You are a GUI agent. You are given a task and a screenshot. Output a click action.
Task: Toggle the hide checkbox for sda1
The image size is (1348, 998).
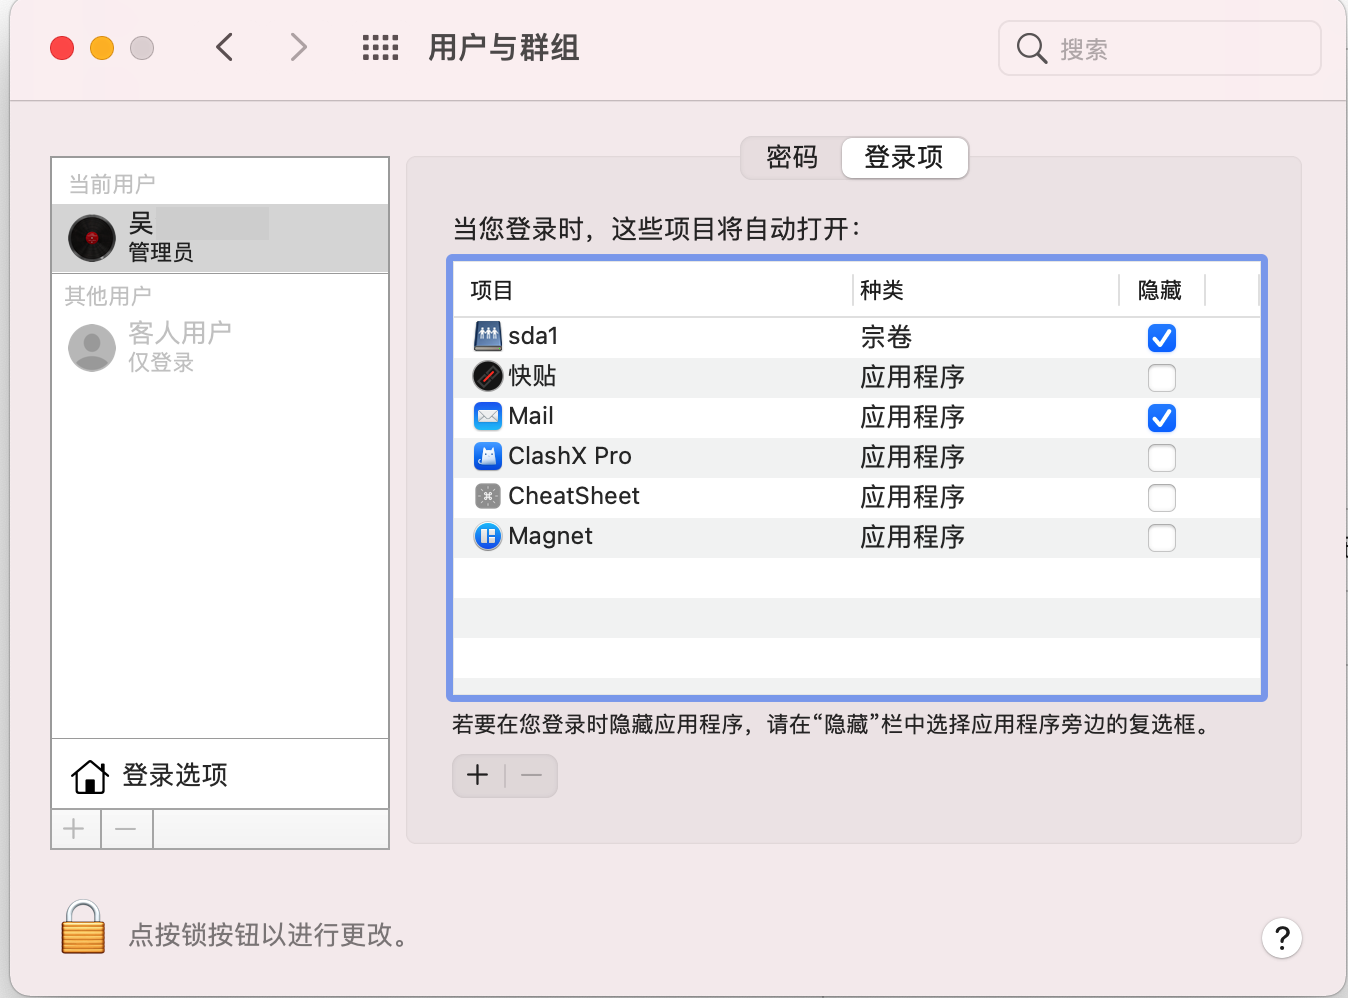1162,338
